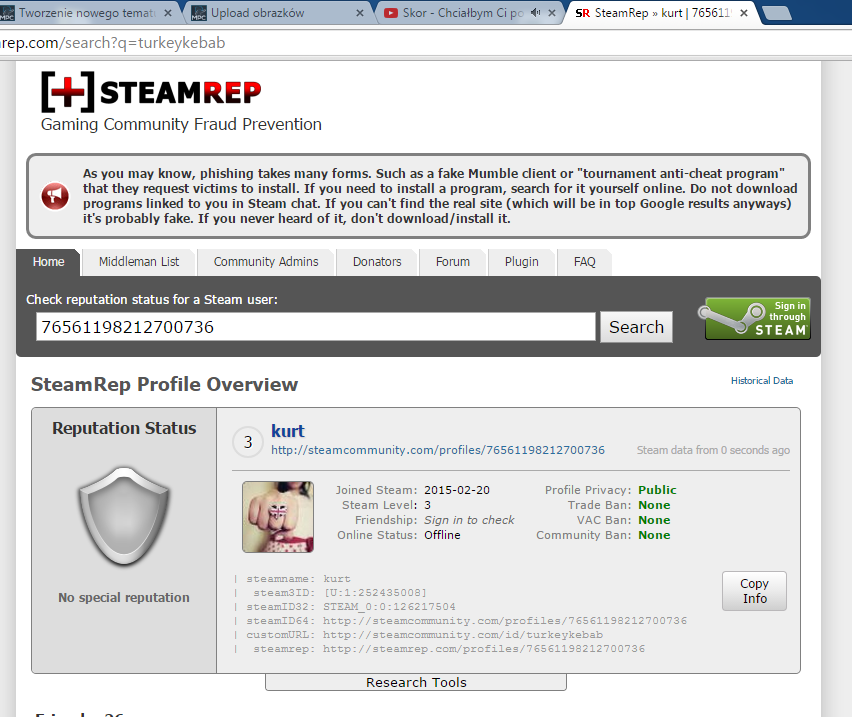Click the YouTube favicon on Skor tab
This screenshot has height=717, width=852.
[390, 13]
